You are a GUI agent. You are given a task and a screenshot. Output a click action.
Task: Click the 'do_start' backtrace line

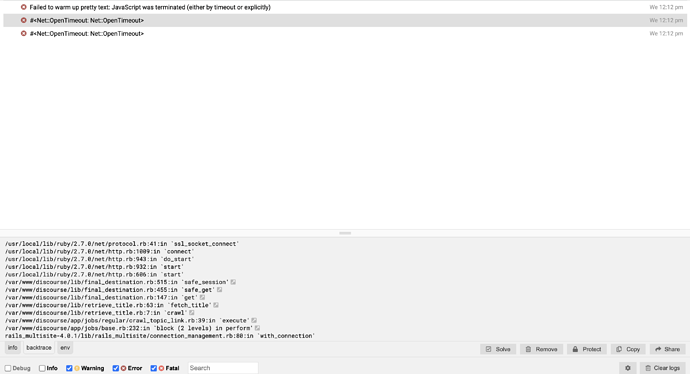click(99, 259)
